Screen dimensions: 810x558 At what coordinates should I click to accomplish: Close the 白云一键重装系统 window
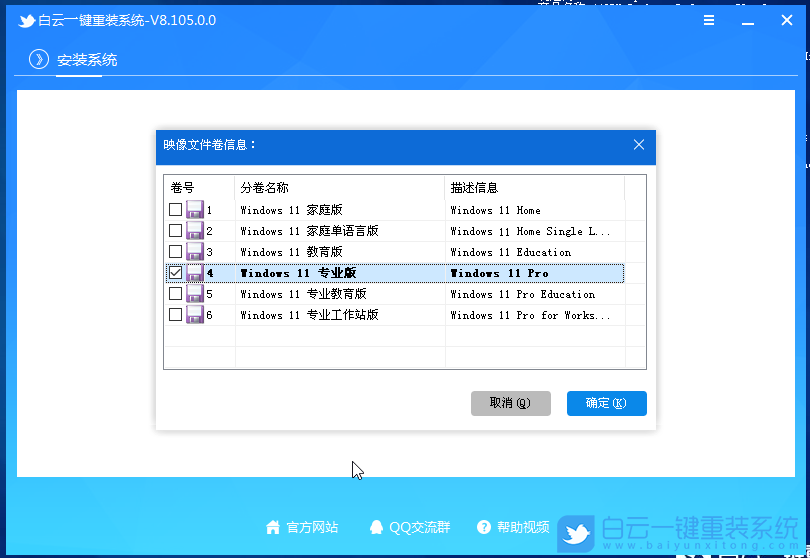click(x=787, y=20)
